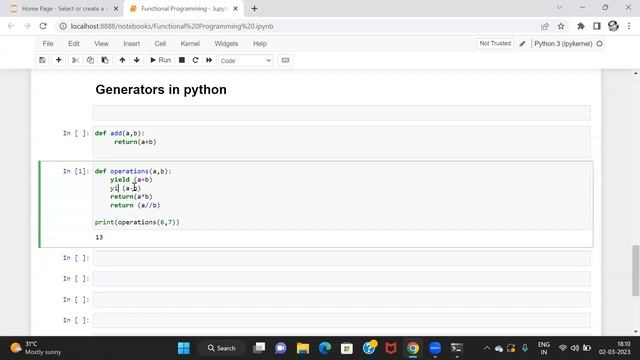Click the Python 3 (ipykernel) label
The image size is (640, 360).
[x=563, y=44]
